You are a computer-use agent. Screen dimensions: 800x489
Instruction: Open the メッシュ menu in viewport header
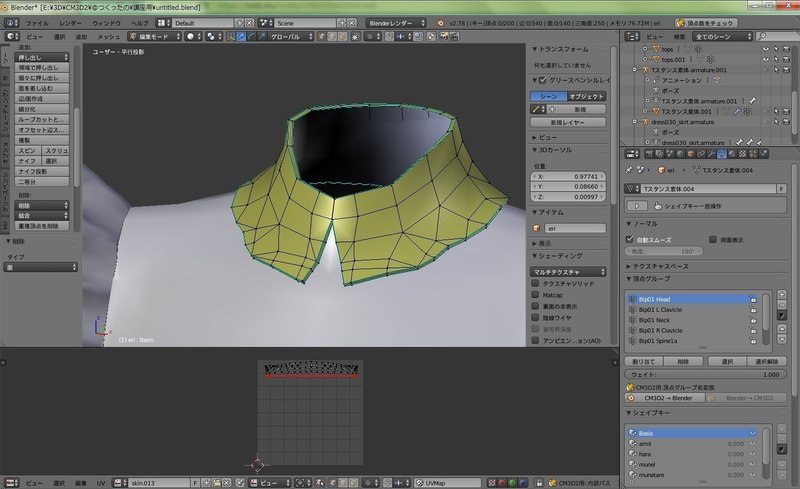tap(108, 36)
